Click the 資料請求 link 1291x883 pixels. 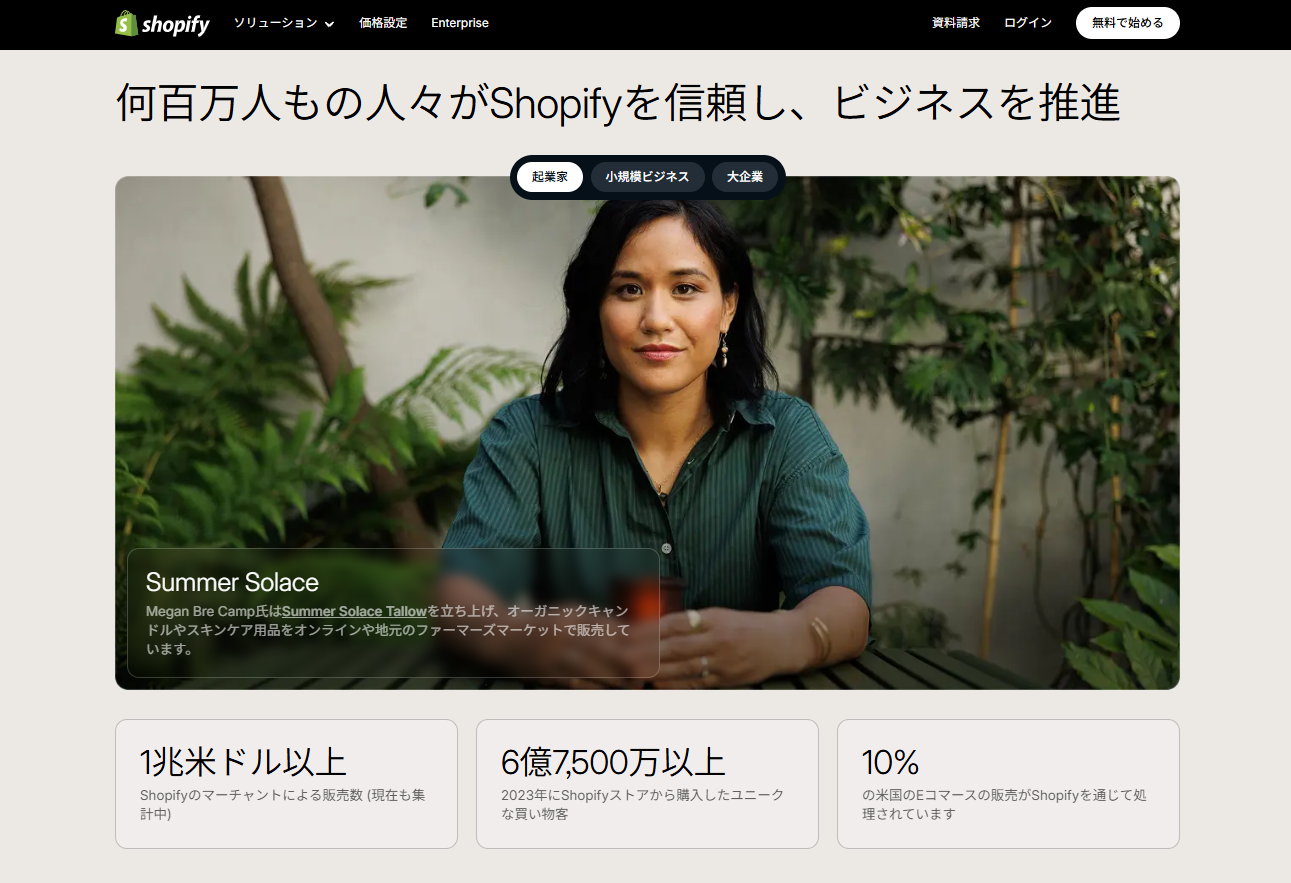(956, 23)
